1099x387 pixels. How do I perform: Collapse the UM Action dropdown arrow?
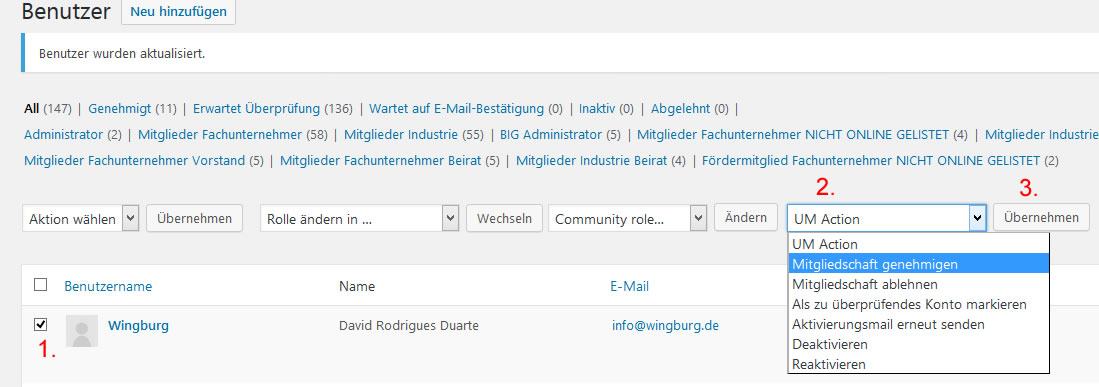pos(977,219)
